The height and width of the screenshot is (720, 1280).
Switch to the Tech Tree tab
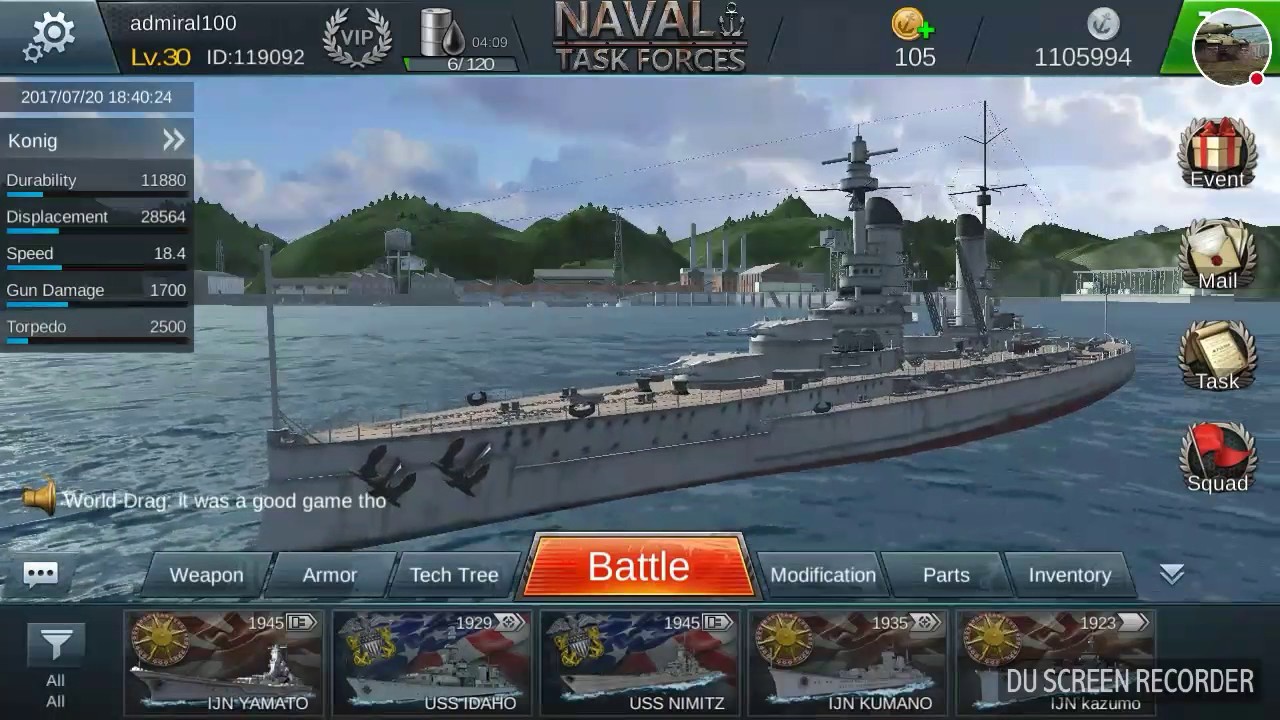pos(454,575)
